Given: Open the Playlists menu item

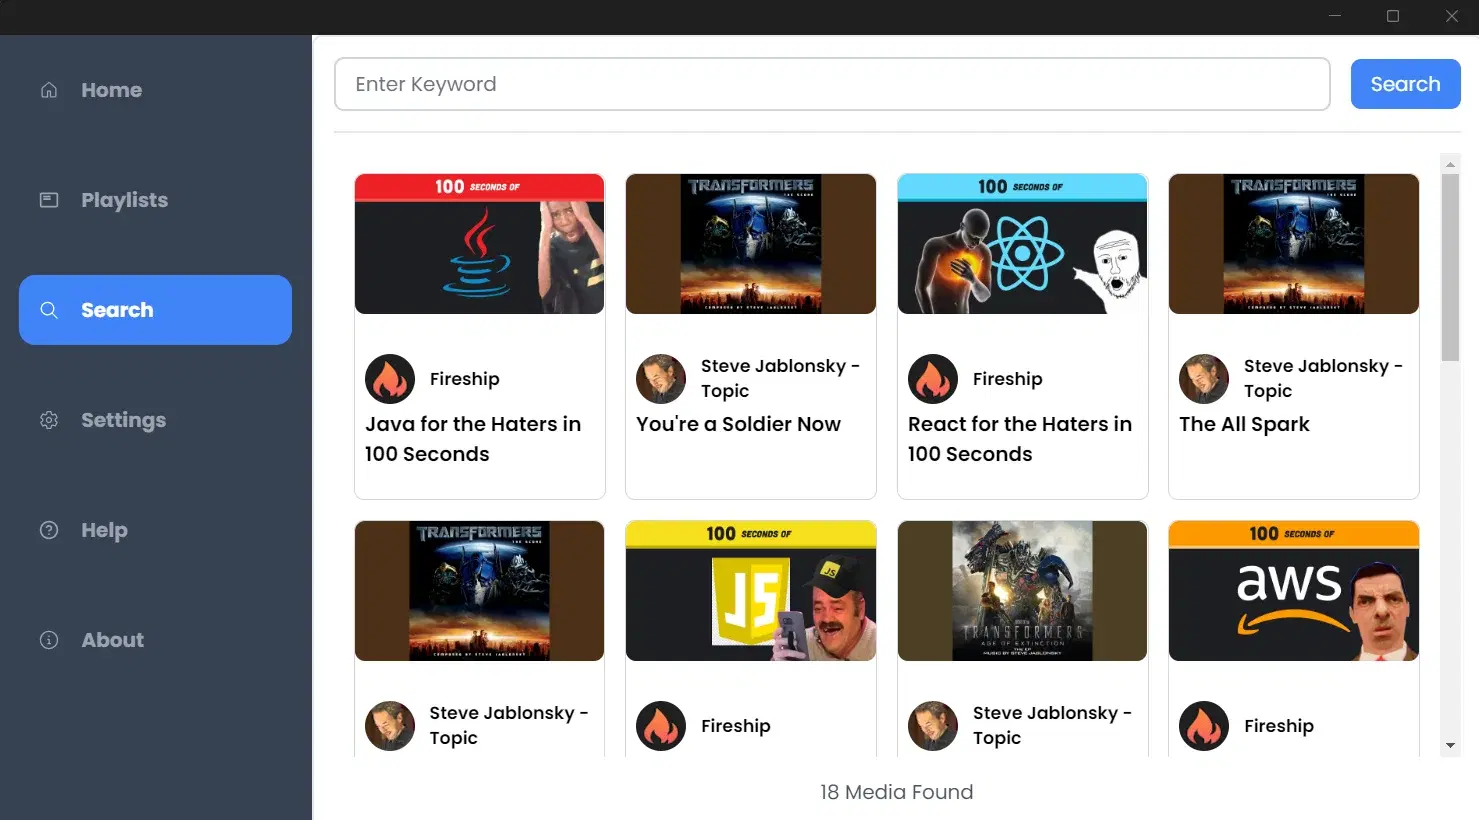Looking at the screenshot, I should 155,200.
